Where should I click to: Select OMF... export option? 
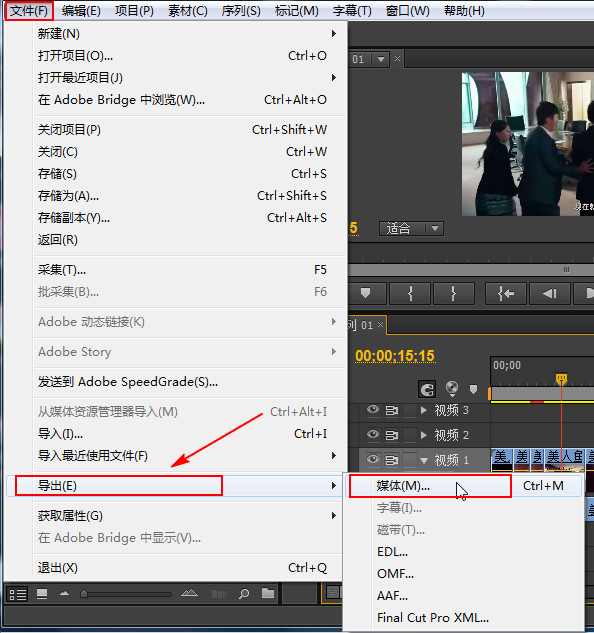tap(465, 574)
